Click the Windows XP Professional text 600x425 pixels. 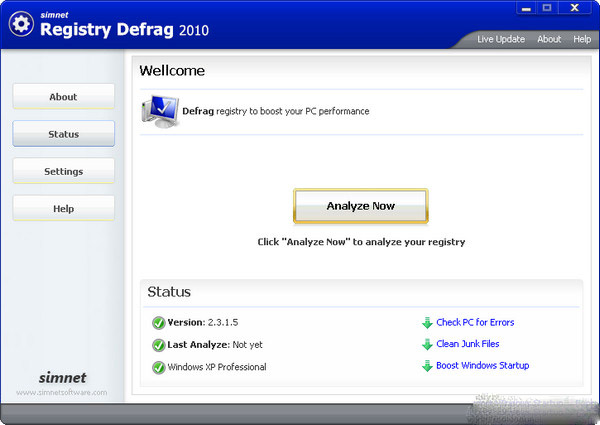217,367
